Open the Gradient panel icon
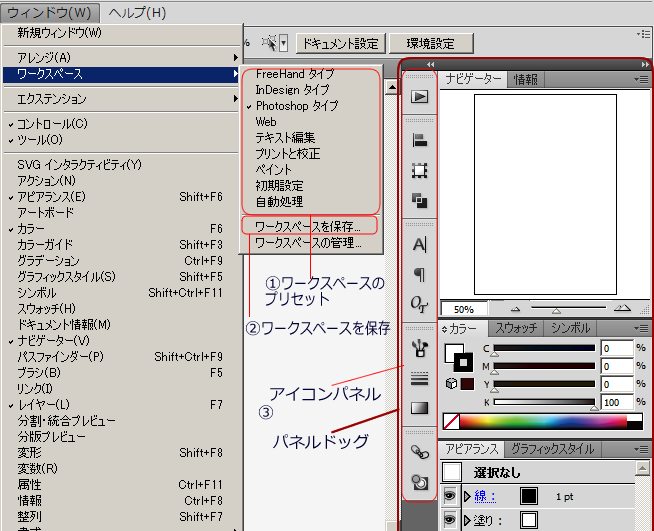This screenshot has width=654, height=531. point(419,408)
